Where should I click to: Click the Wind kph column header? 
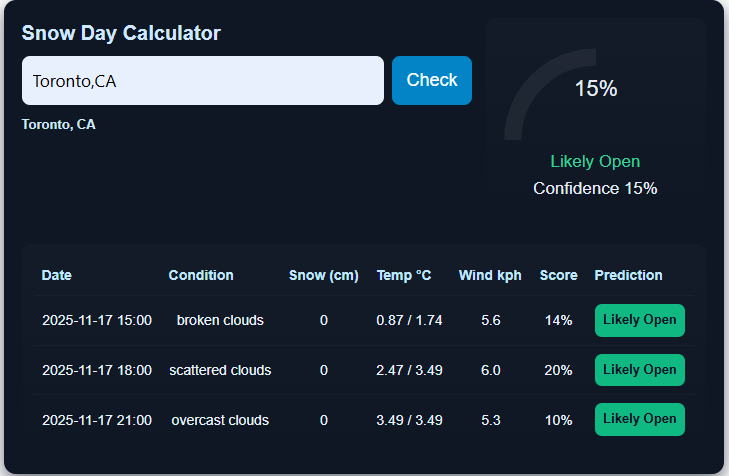pos(490,275)
